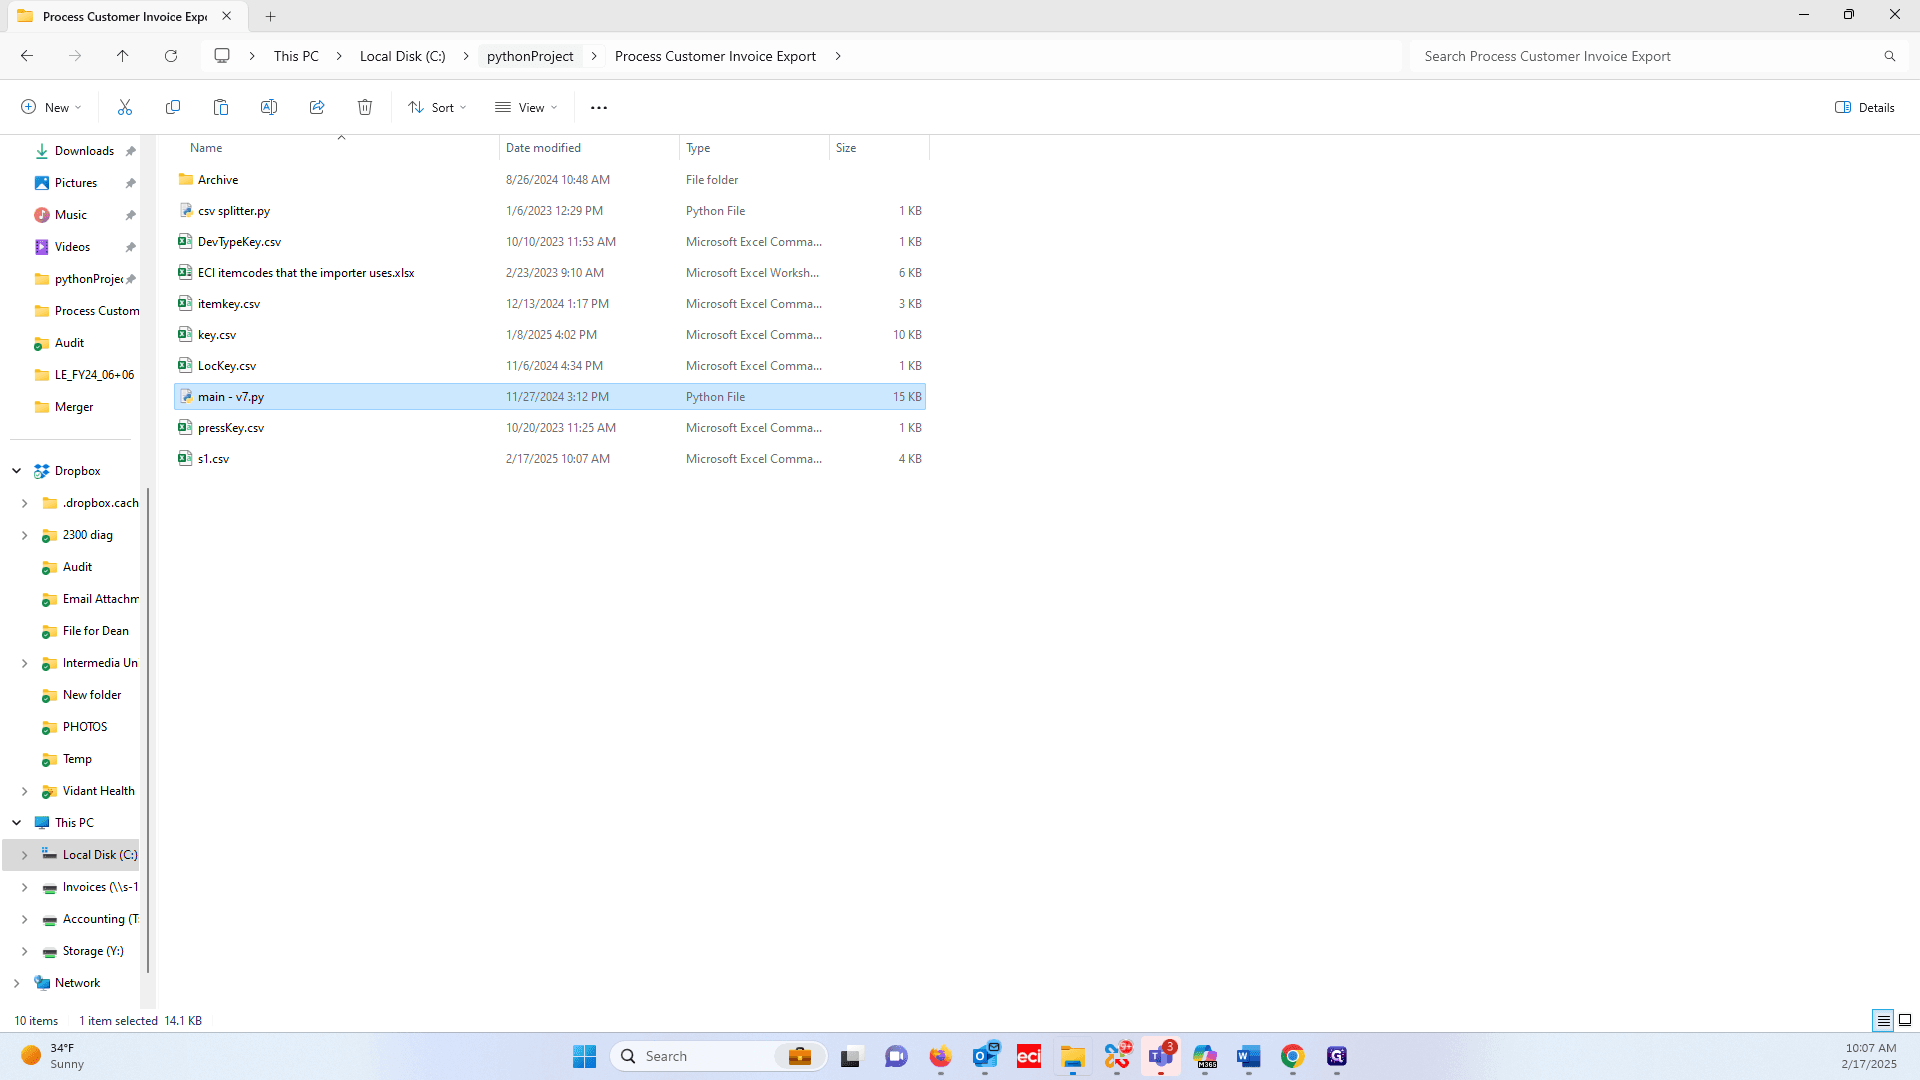Image resolution: width=1920 pixels, height=1080 pixels.
Task: Select the pressKey.csv file
Action: click(x=550, y=428)
